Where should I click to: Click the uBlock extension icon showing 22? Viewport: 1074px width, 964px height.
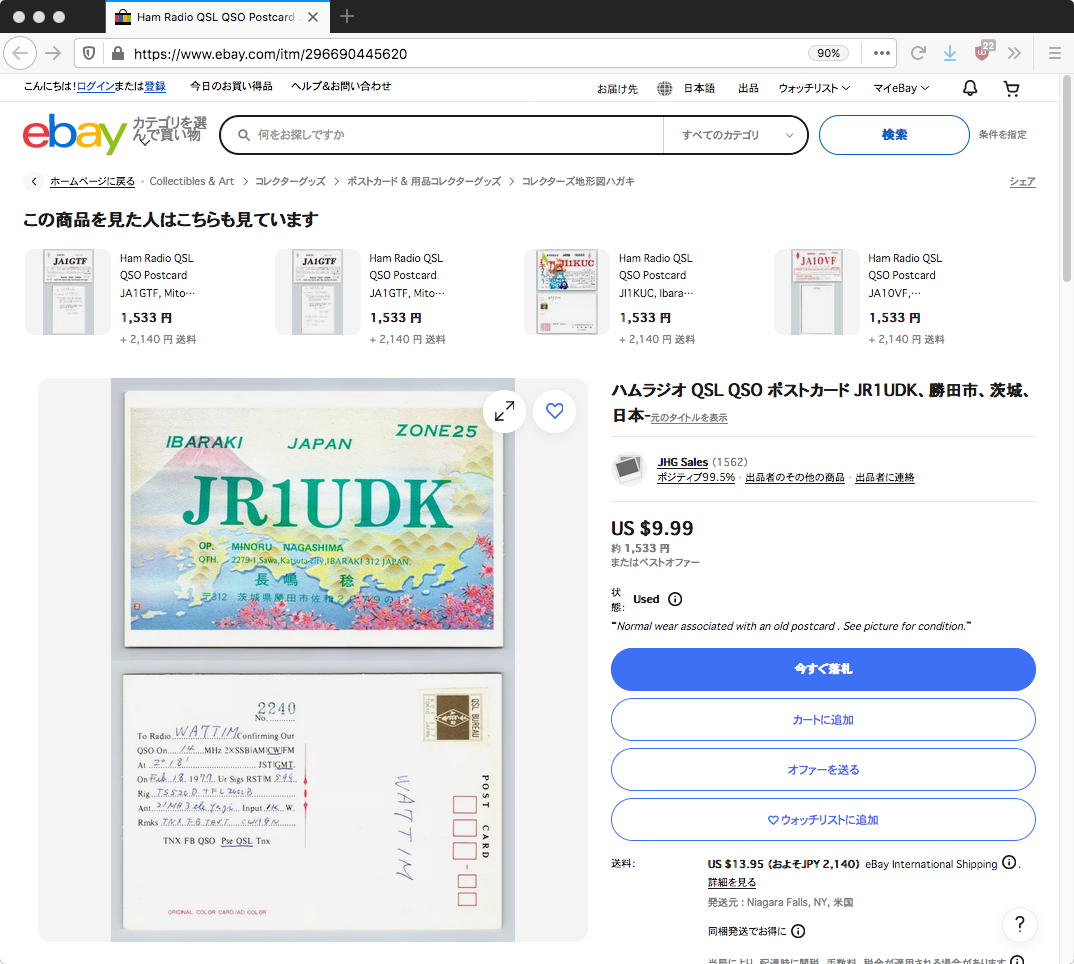point(983,51)
